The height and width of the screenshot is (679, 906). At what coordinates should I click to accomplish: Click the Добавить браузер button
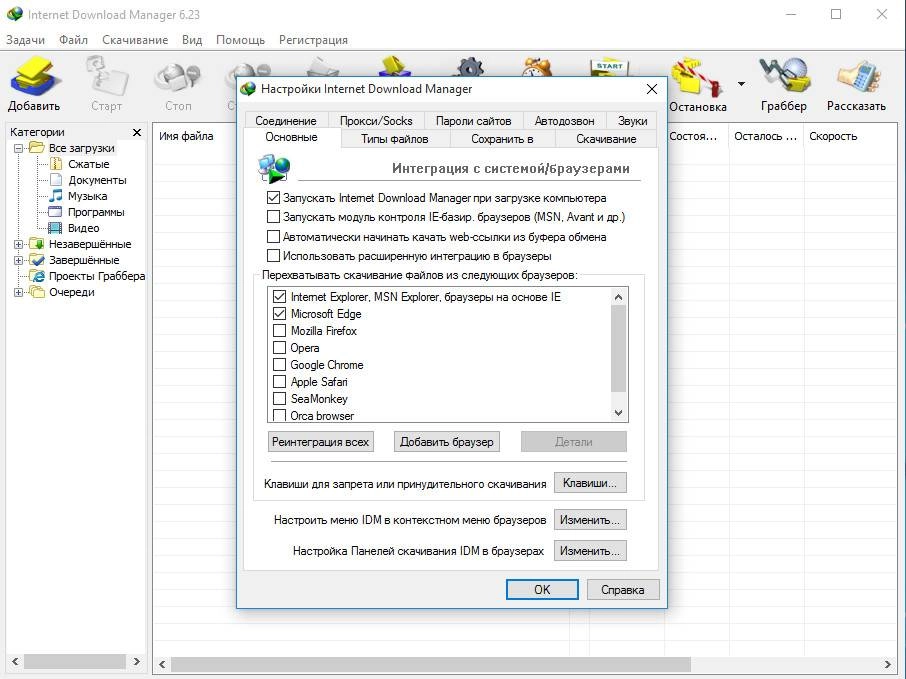point(447,442)
